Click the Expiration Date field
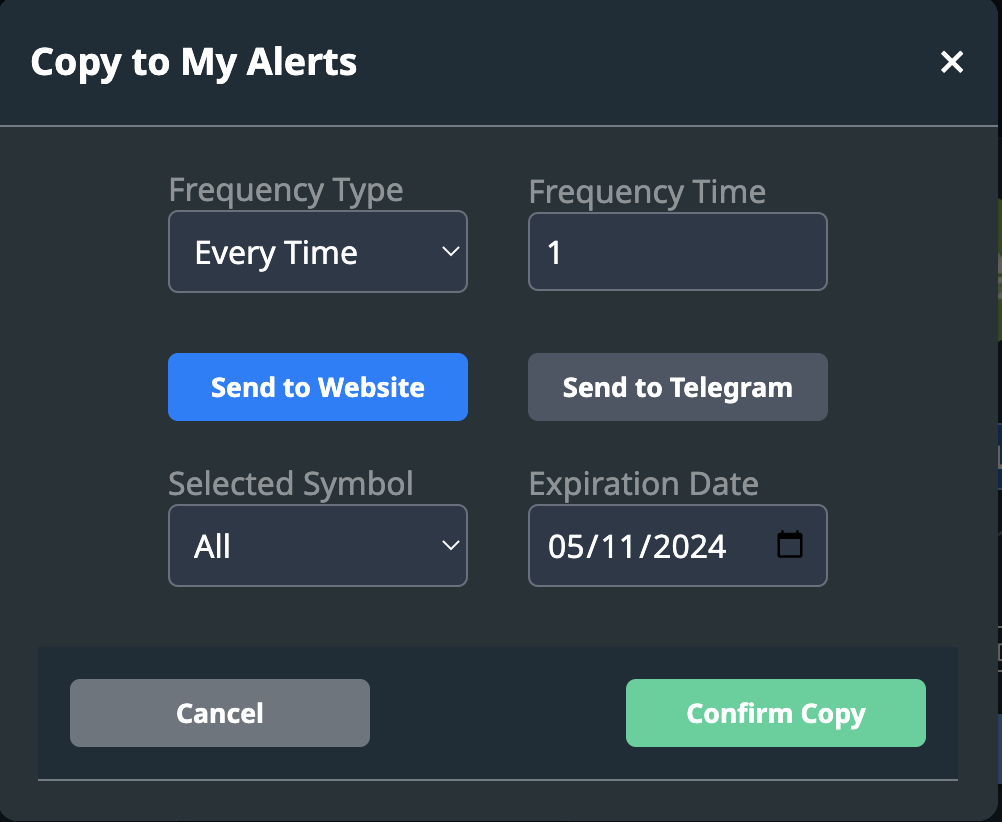 pyautogui.click(x=660, y=546)
